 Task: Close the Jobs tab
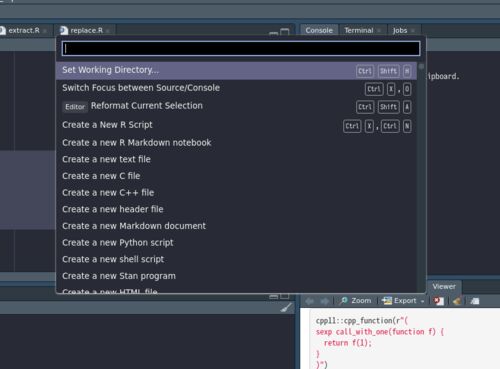[x=413, y=31]
